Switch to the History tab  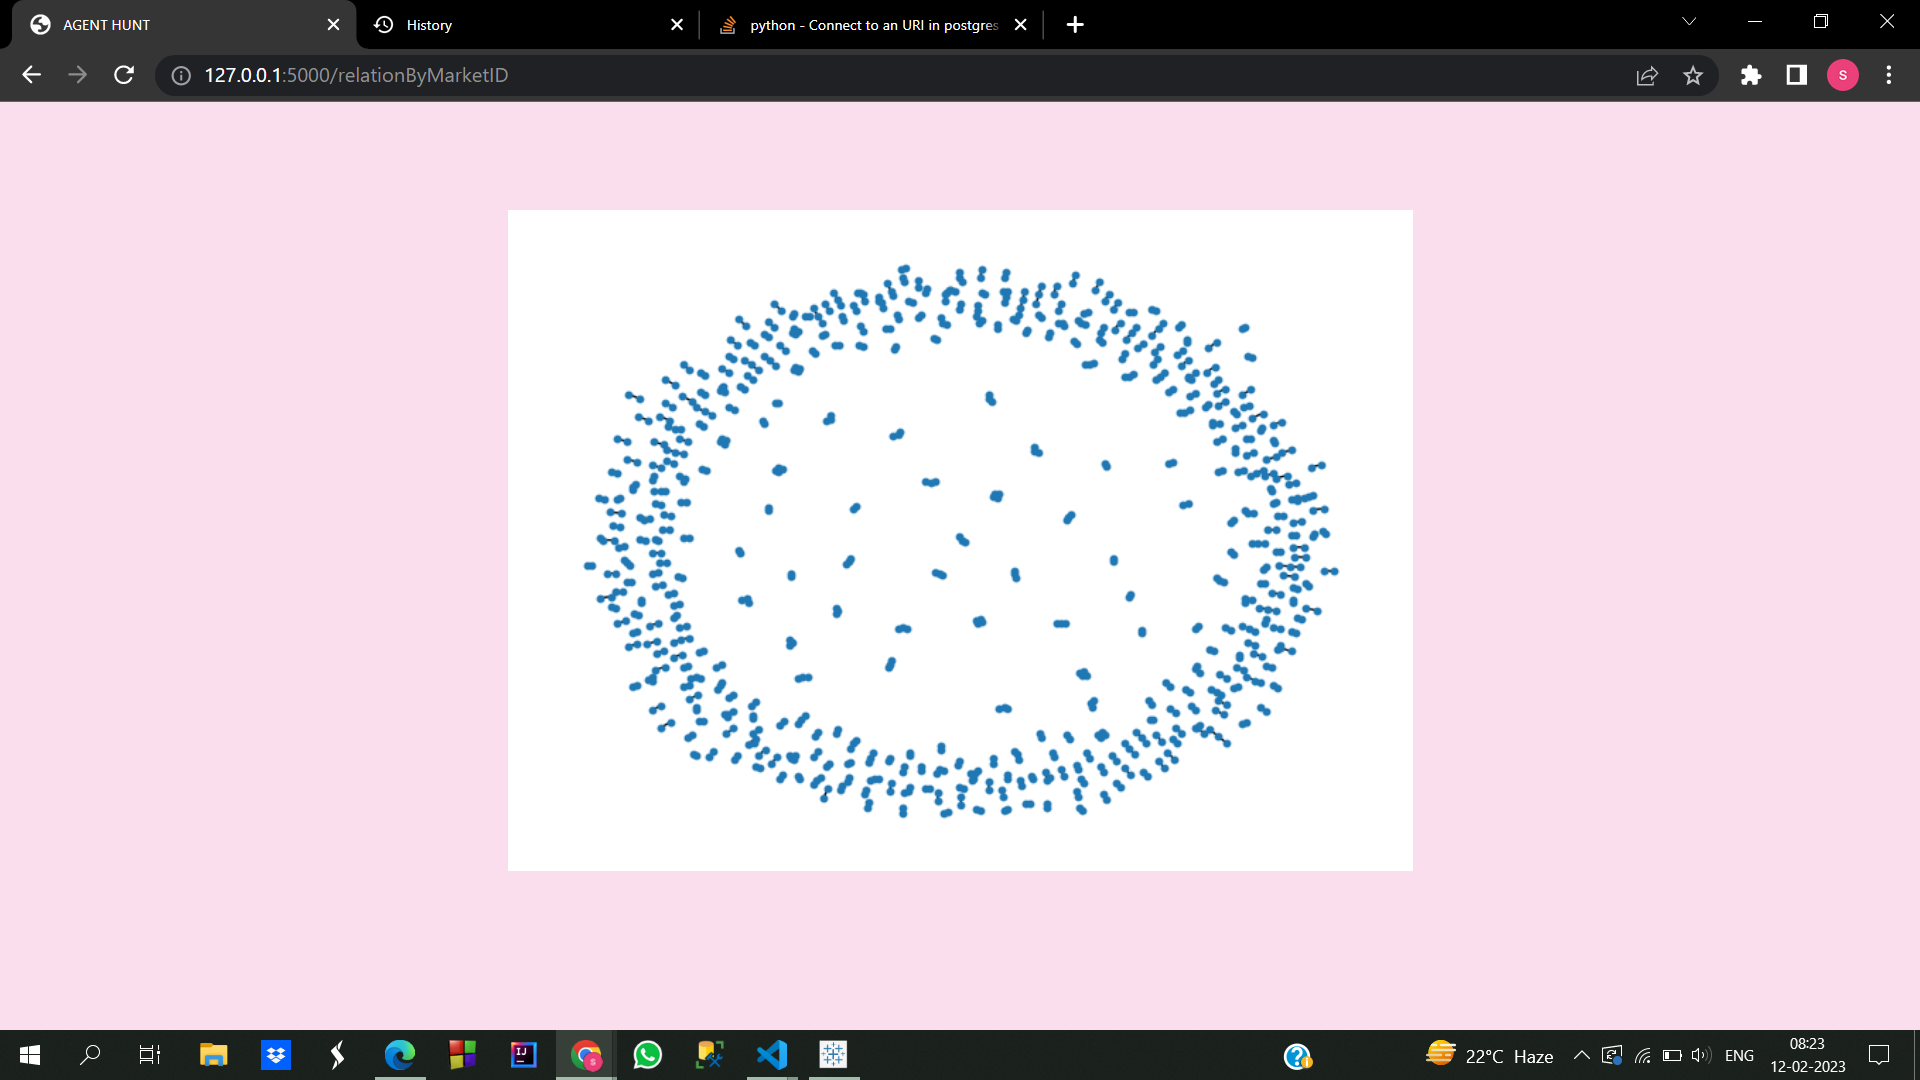pyautogui.click(x=520, y=25)
